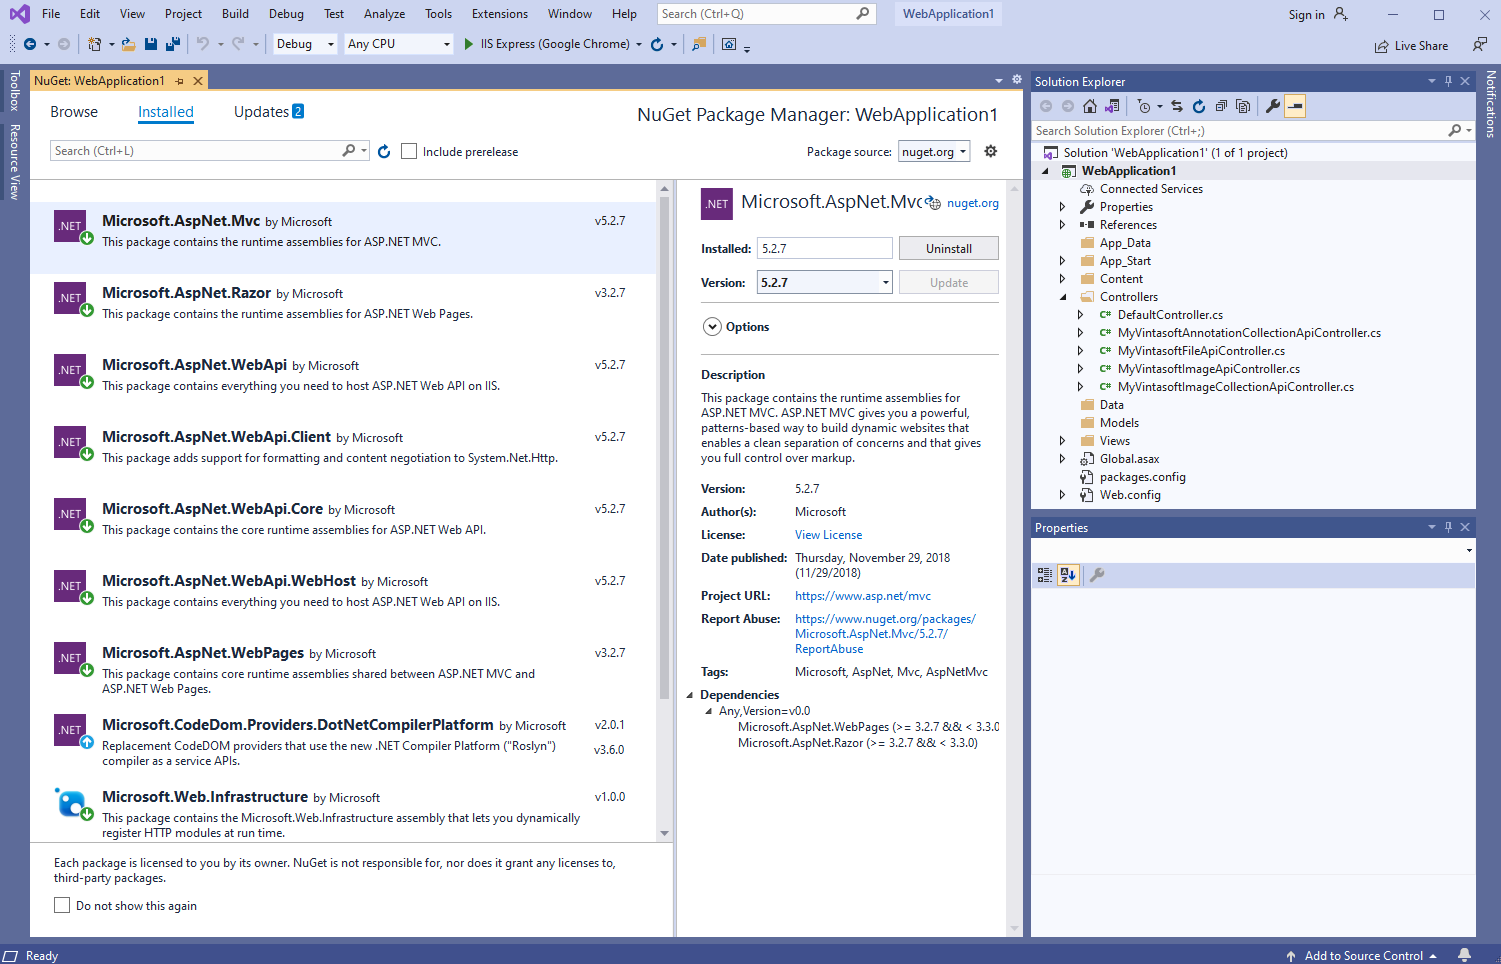Open the Any CPU platform dropdown
This screenshot has height=964, width=1501.
pos(399,44)
